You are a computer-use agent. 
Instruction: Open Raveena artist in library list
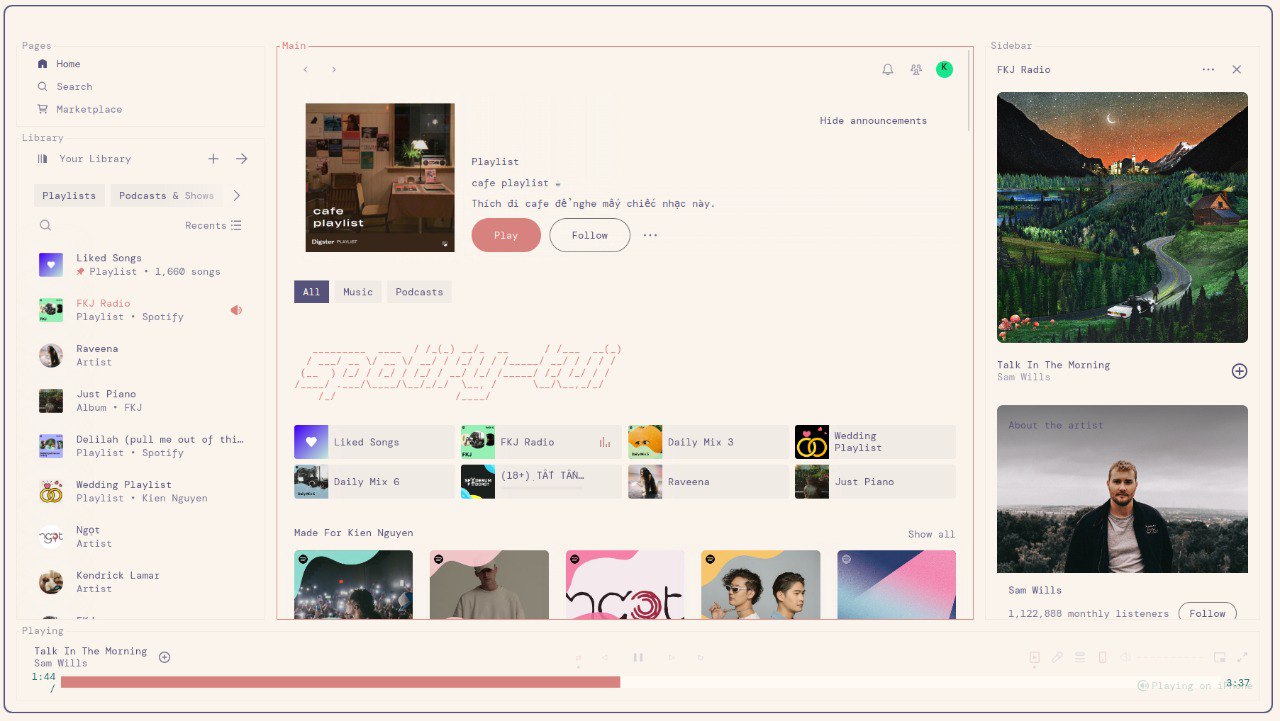pos(143,355)
